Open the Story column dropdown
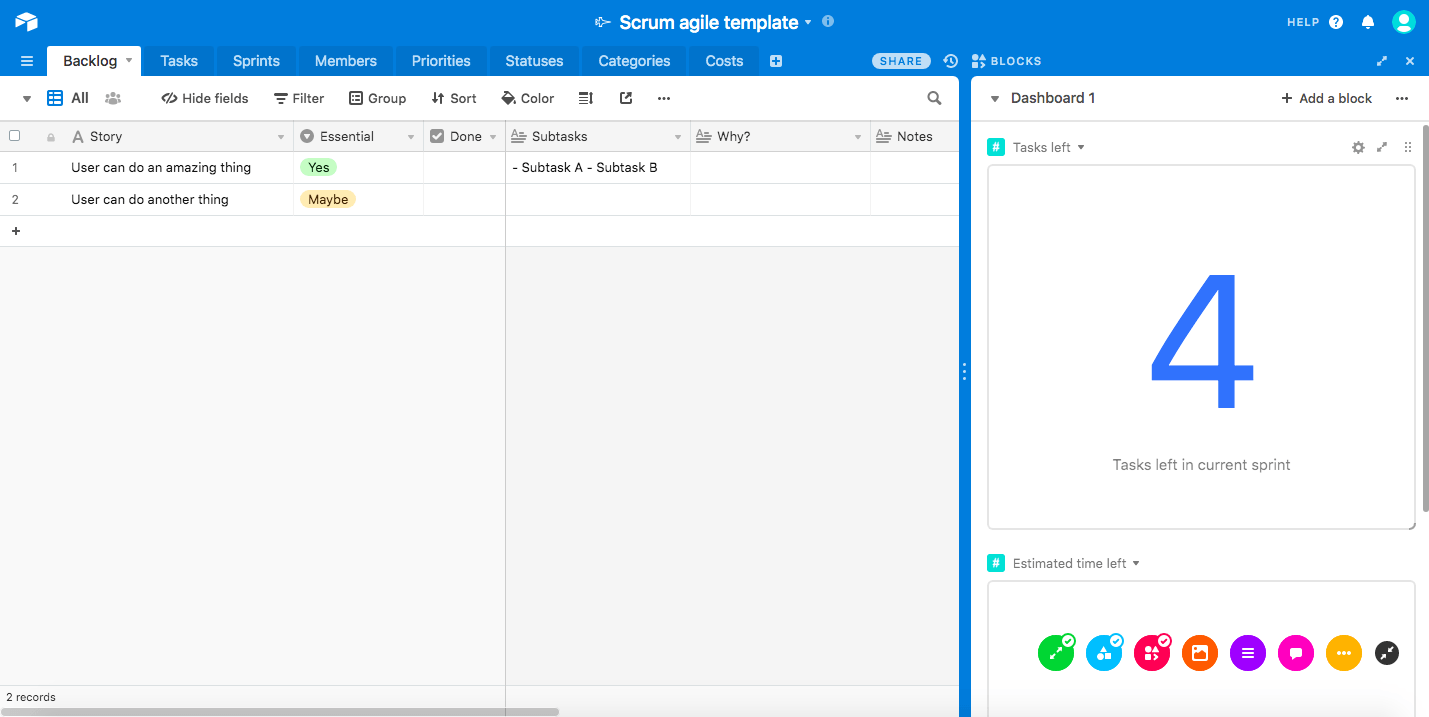The image size is (1429, 717). click(x=281, y=137)
